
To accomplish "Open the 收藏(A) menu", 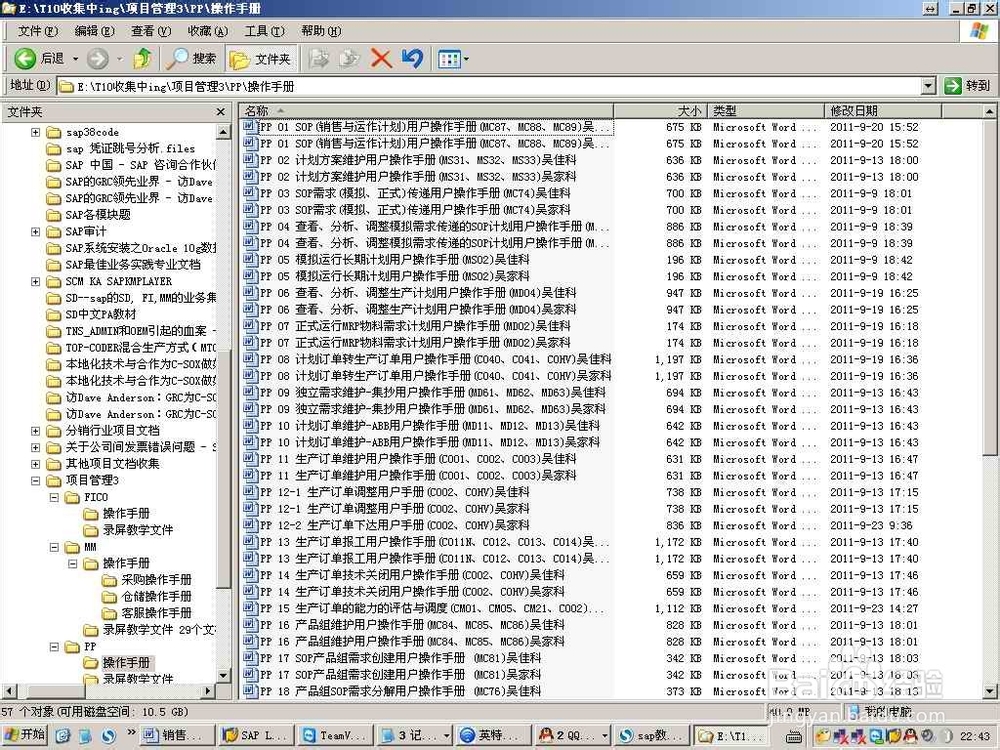I will pyautogui.click(x=208, y=31).
